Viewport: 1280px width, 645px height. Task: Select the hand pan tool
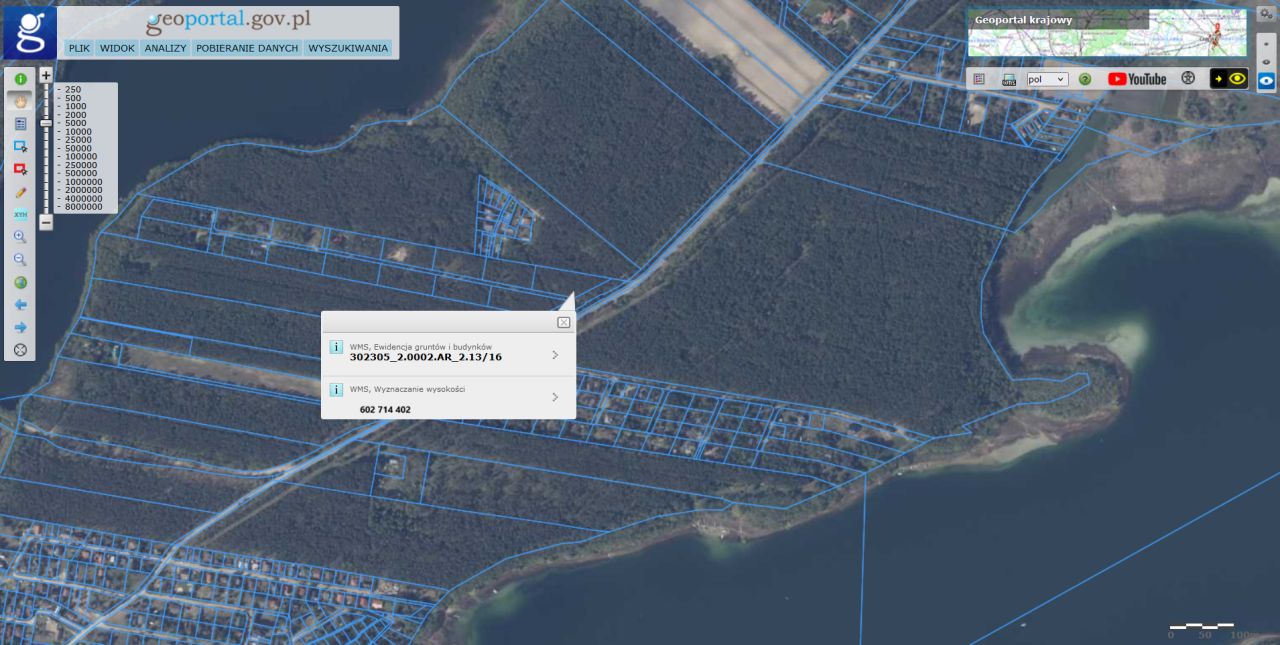(20, 100)
